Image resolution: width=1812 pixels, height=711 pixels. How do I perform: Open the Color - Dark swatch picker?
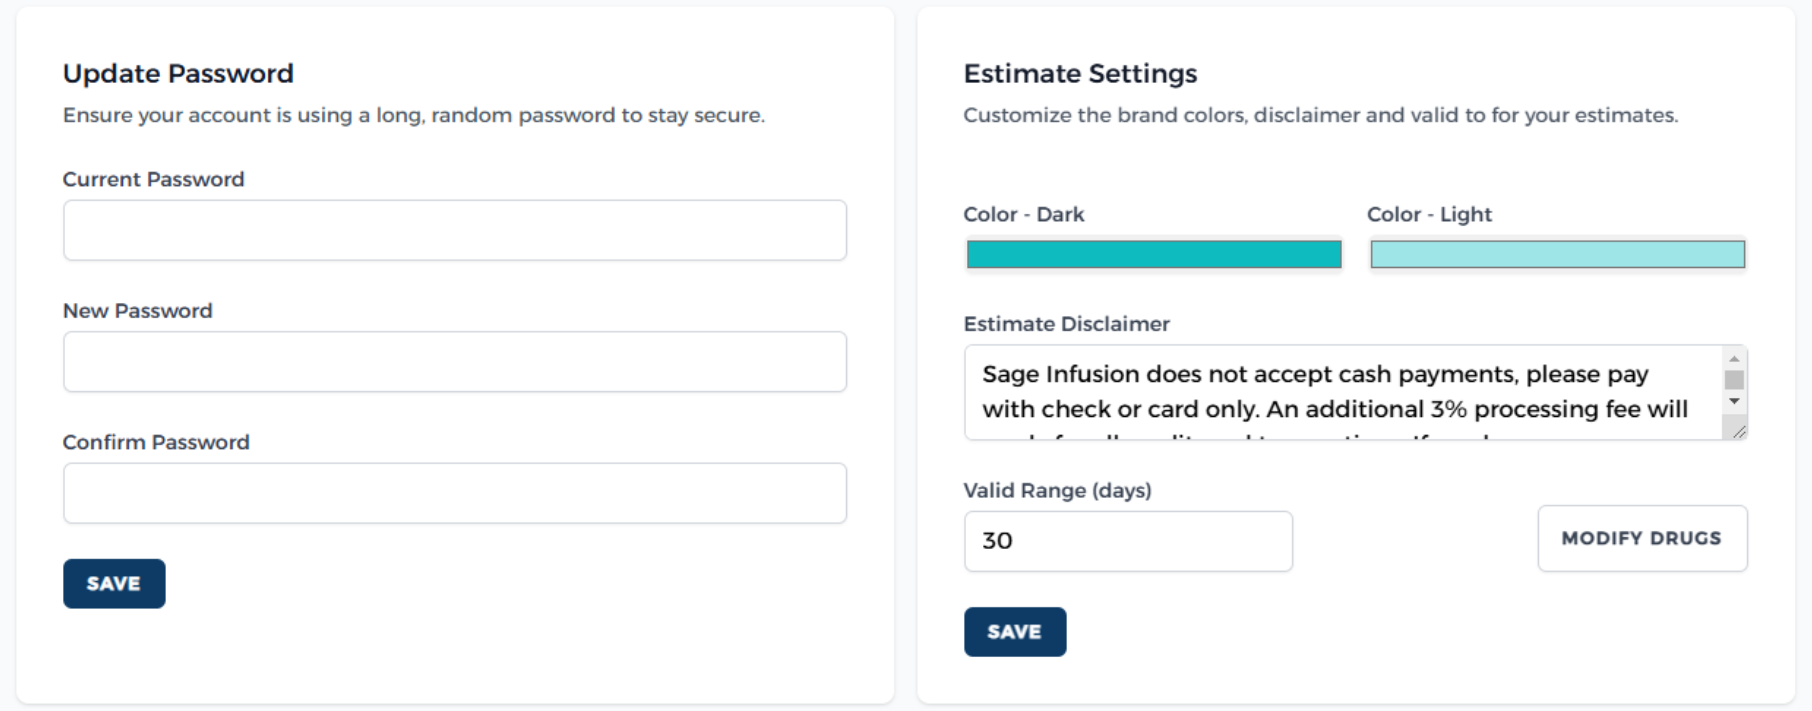[1153, 254]
